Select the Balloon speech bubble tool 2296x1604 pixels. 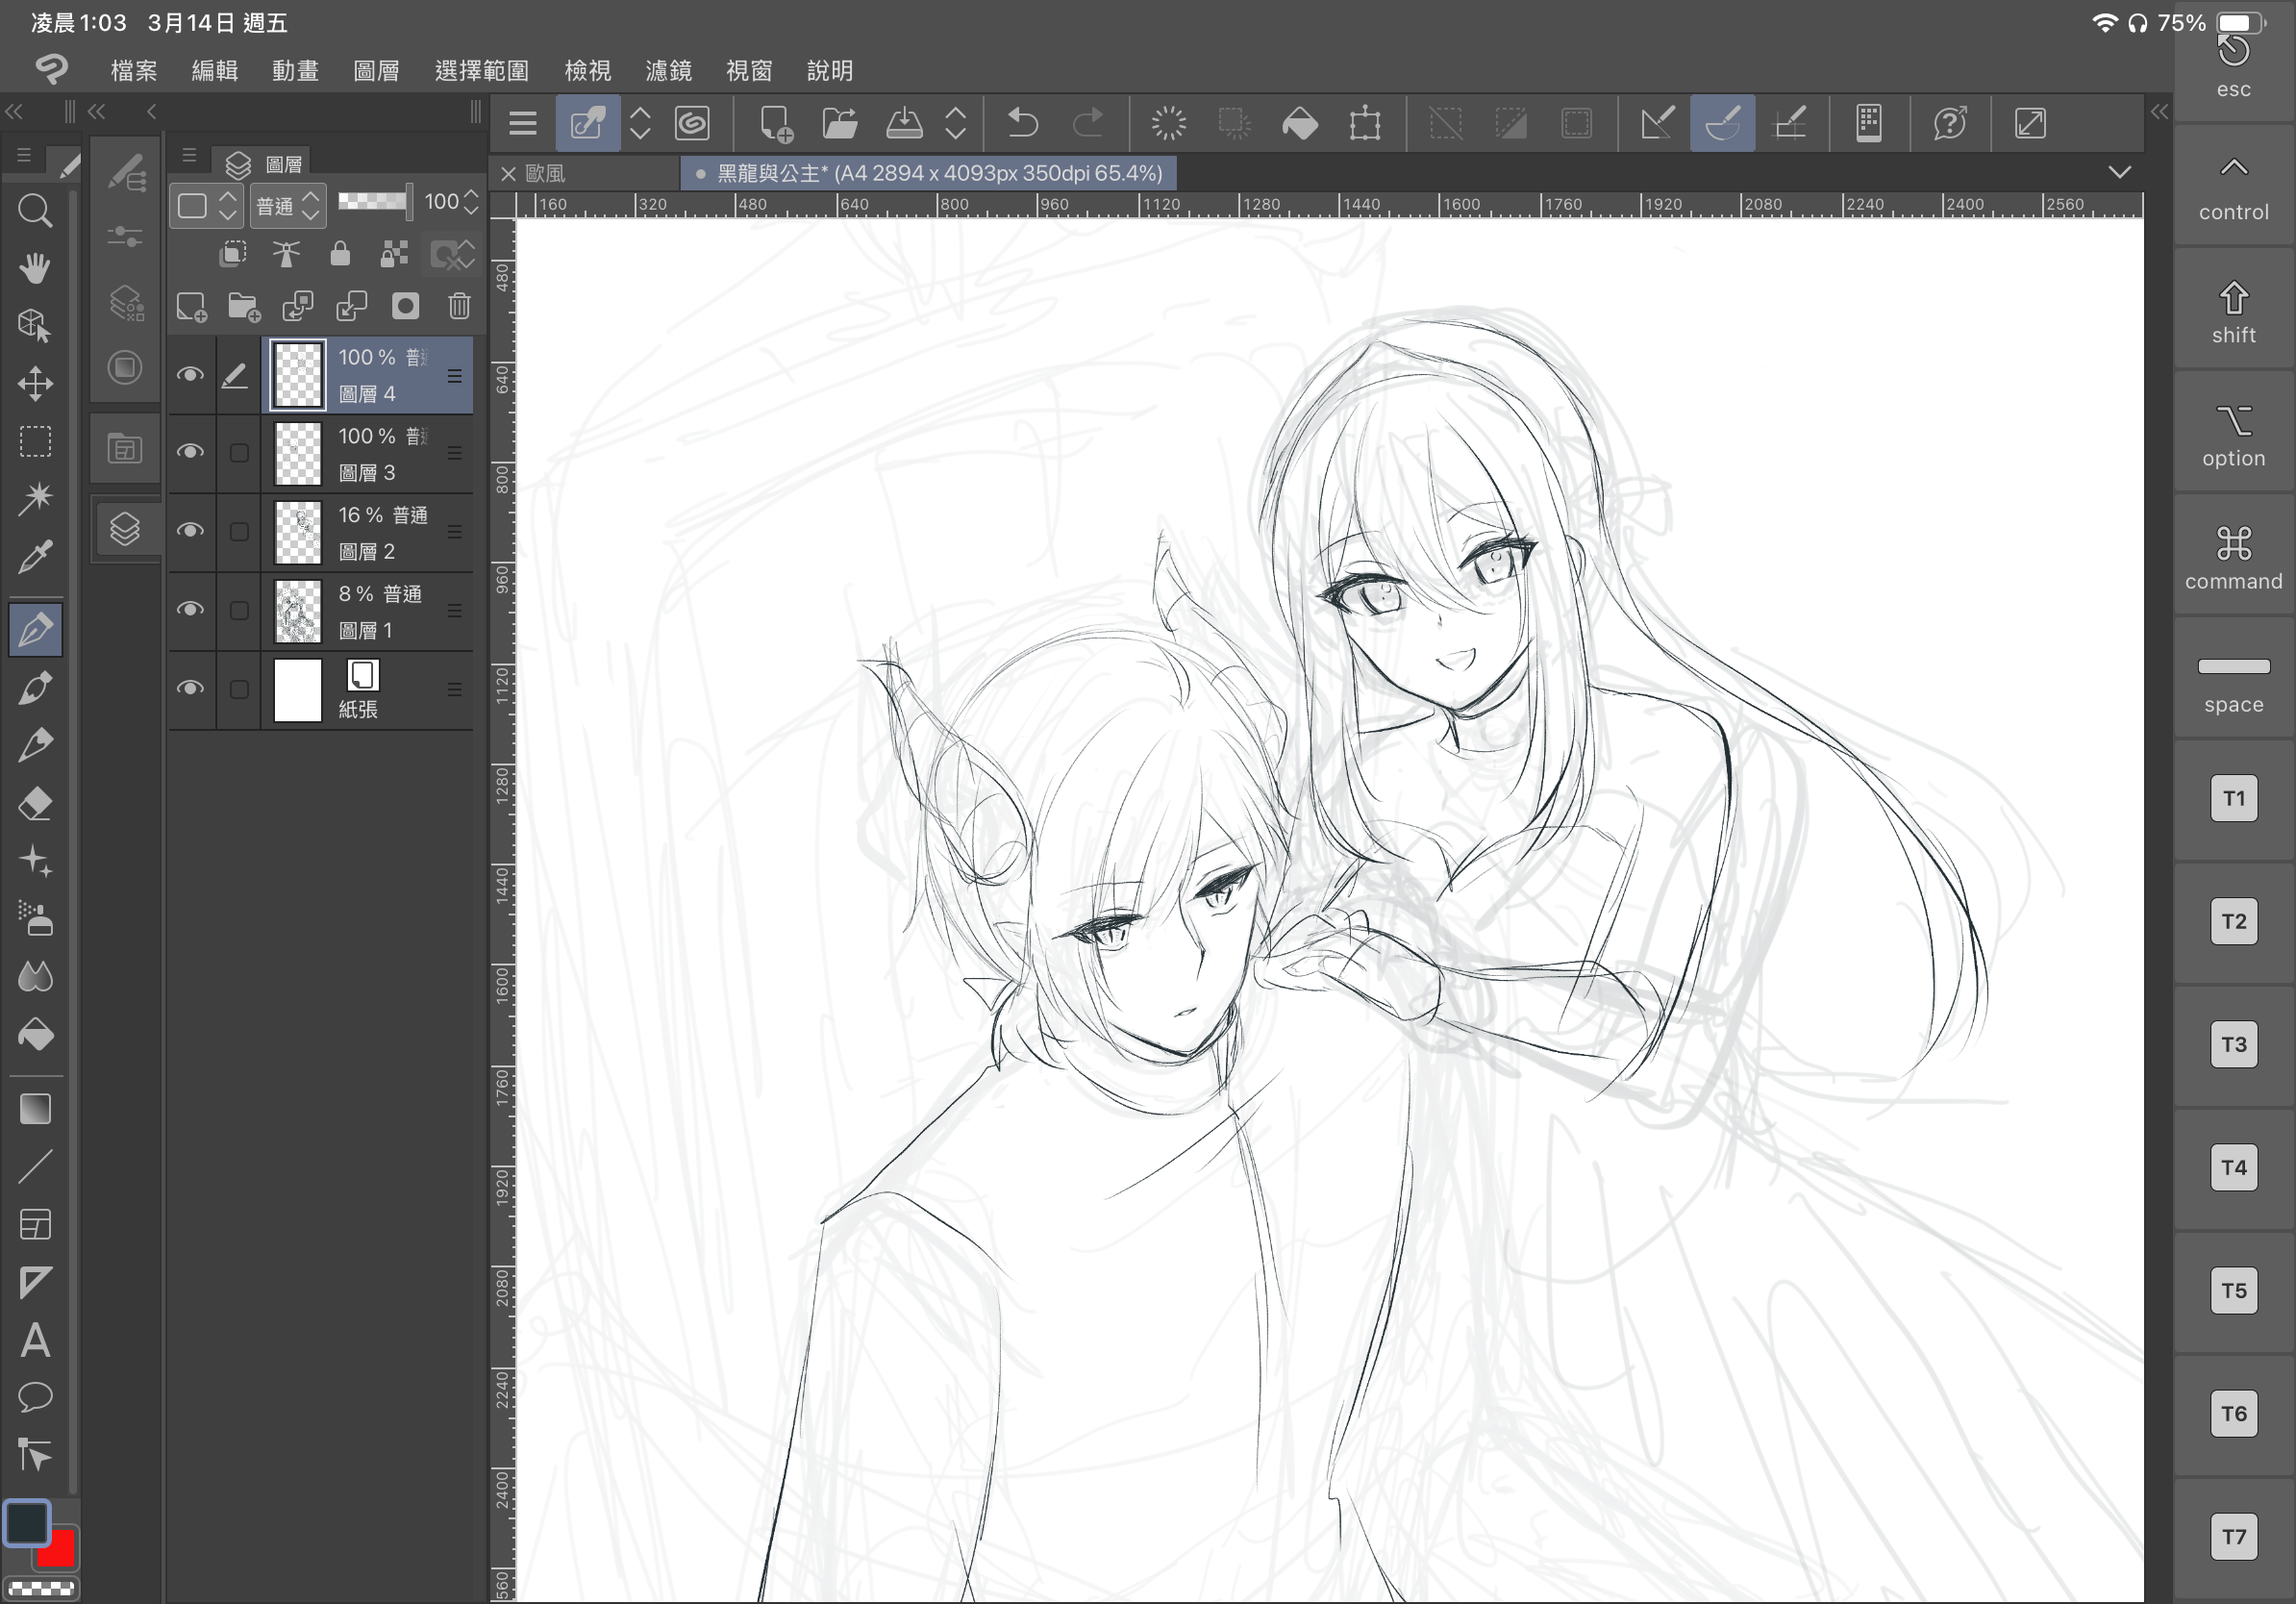tap(35, 1397)
